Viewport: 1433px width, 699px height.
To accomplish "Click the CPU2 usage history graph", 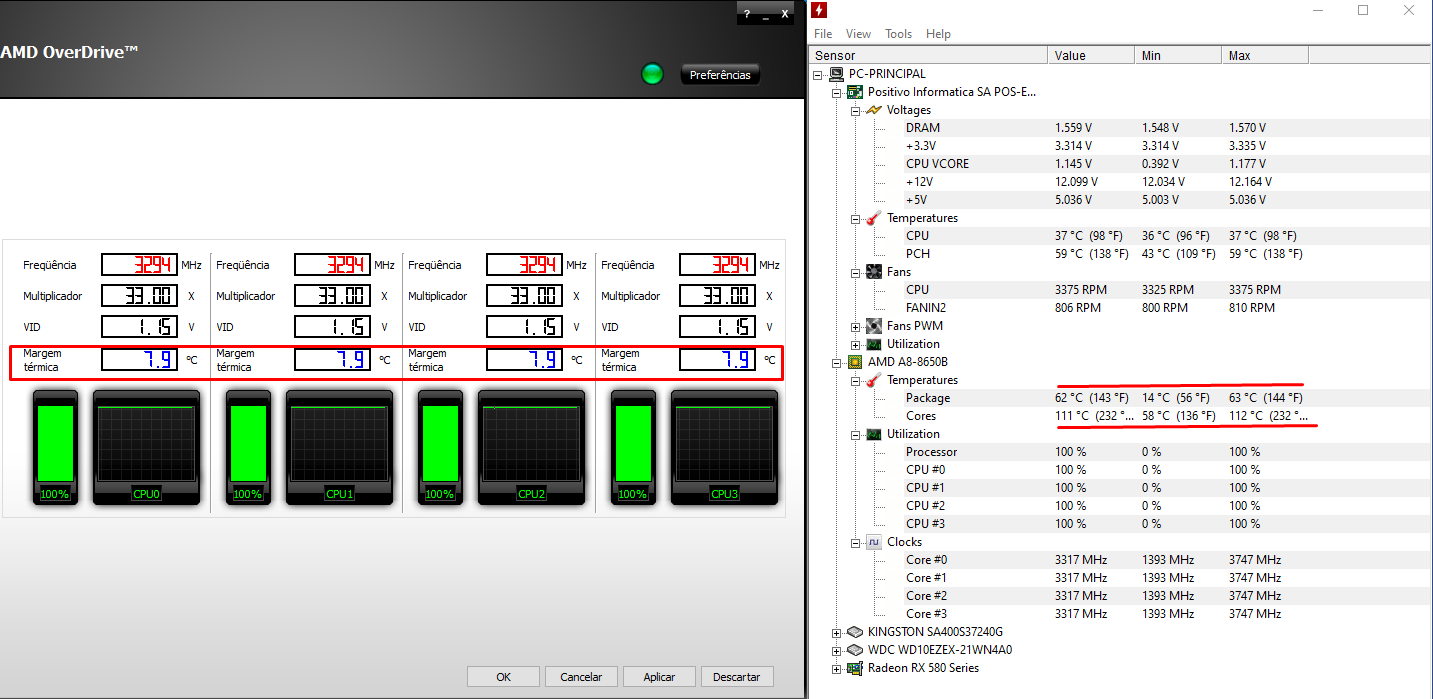I will pyautogui.click(x=532, y=444).
